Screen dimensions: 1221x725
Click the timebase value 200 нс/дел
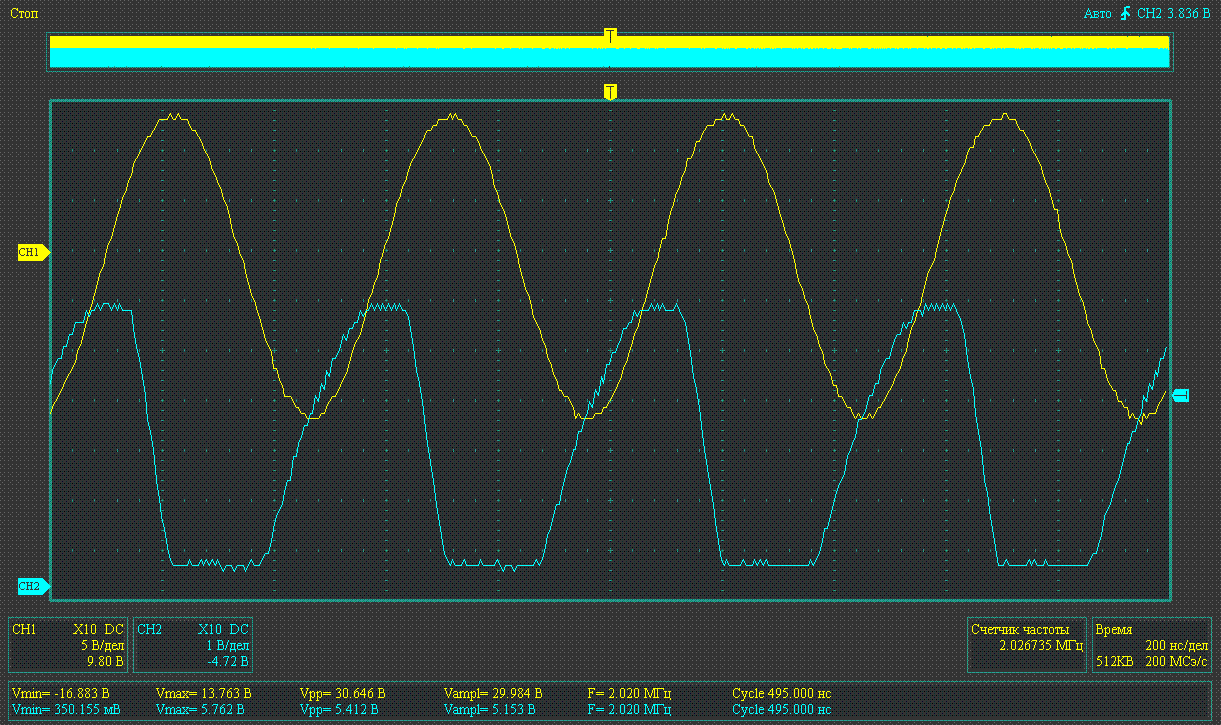tap(1176, 646)
